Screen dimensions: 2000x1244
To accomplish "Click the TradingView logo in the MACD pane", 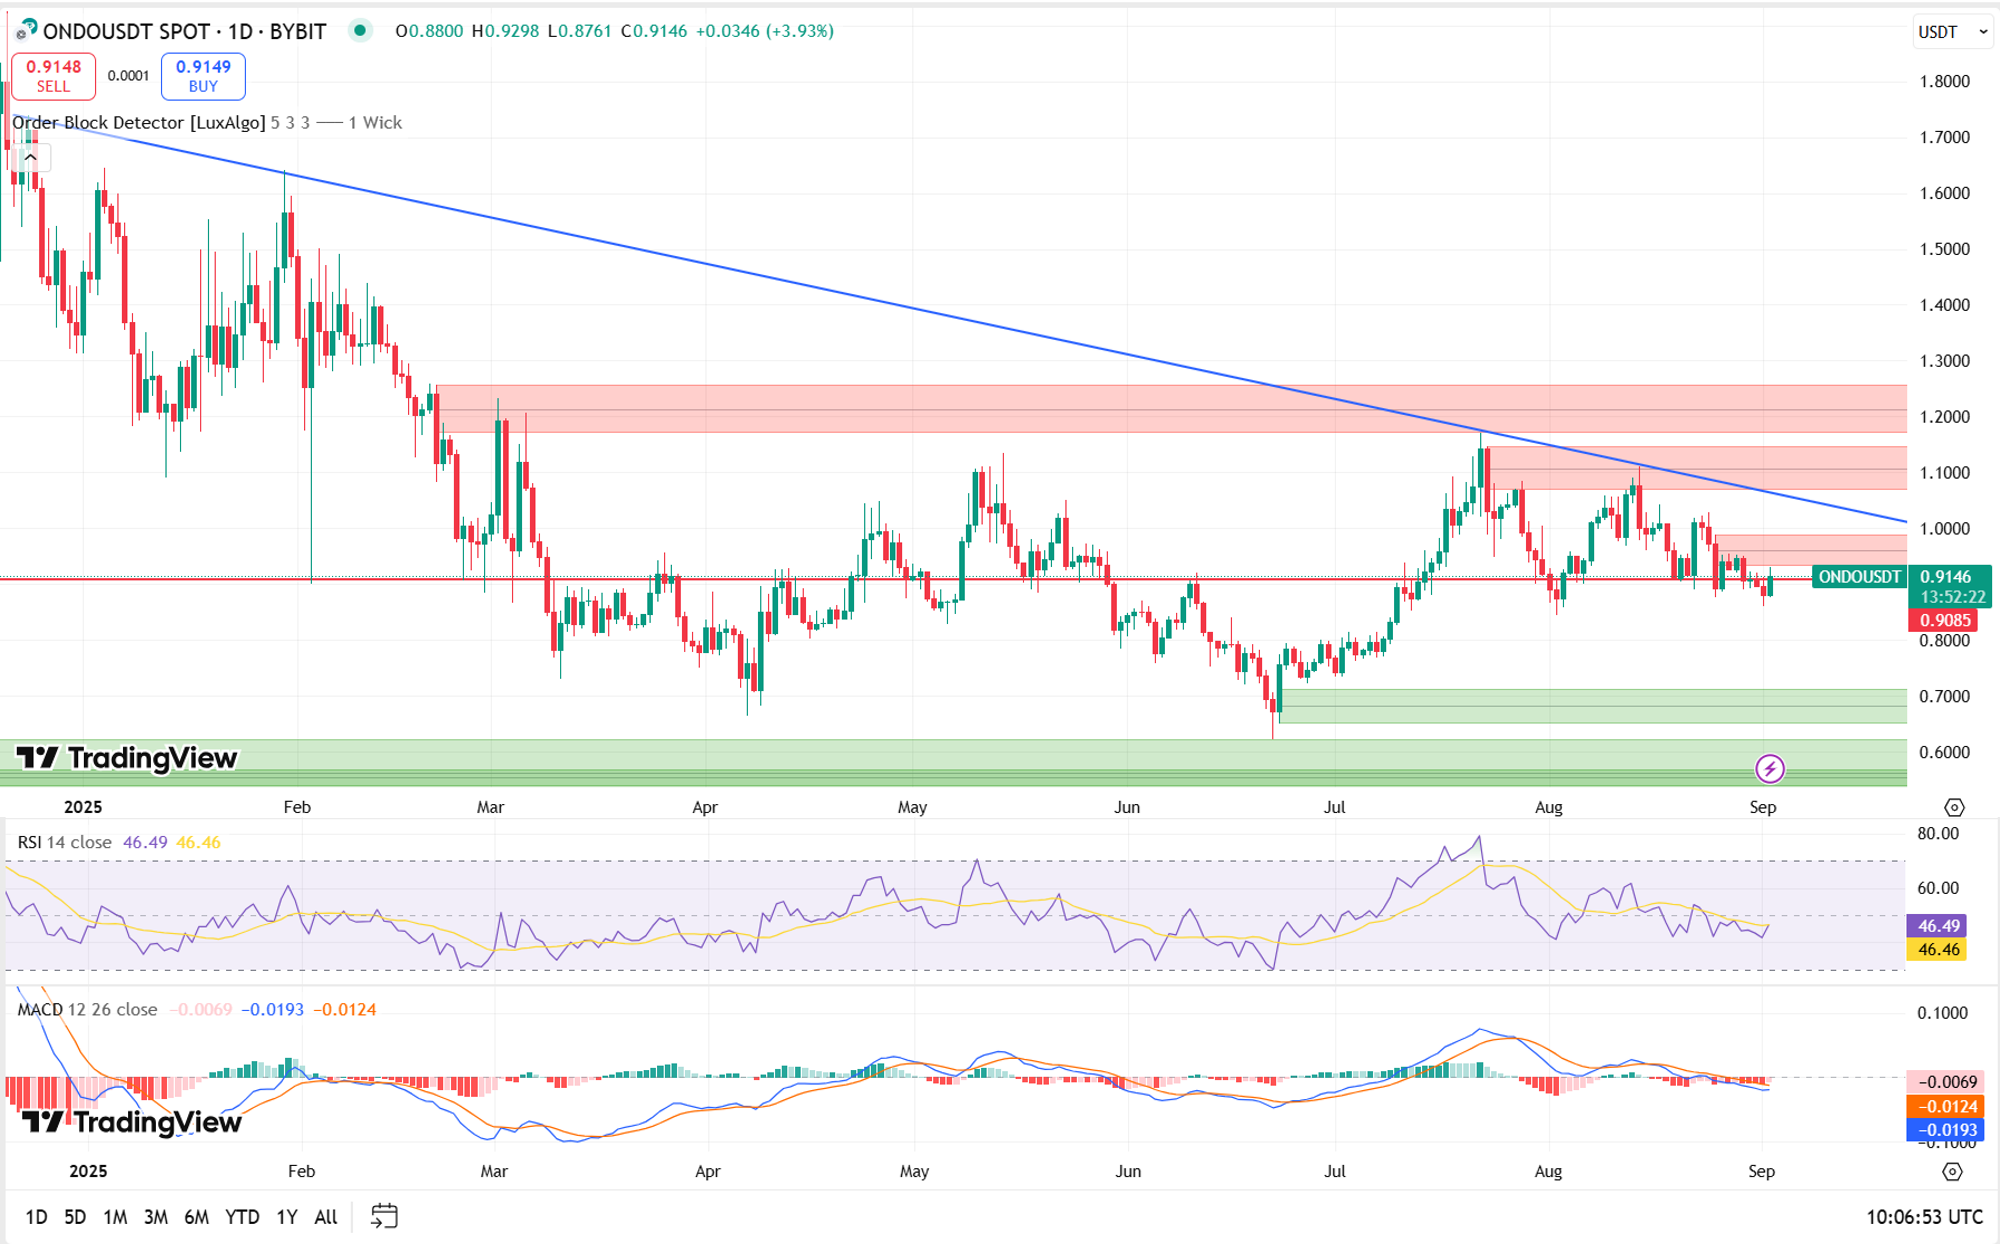I will (x=131, y=1122).
